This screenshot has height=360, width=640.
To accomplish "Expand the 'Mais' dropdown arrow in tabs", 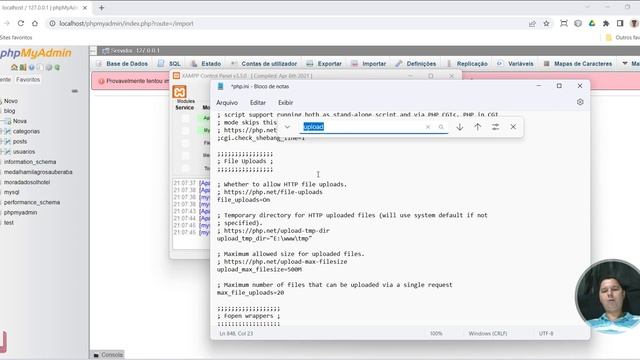I will 625,63.
